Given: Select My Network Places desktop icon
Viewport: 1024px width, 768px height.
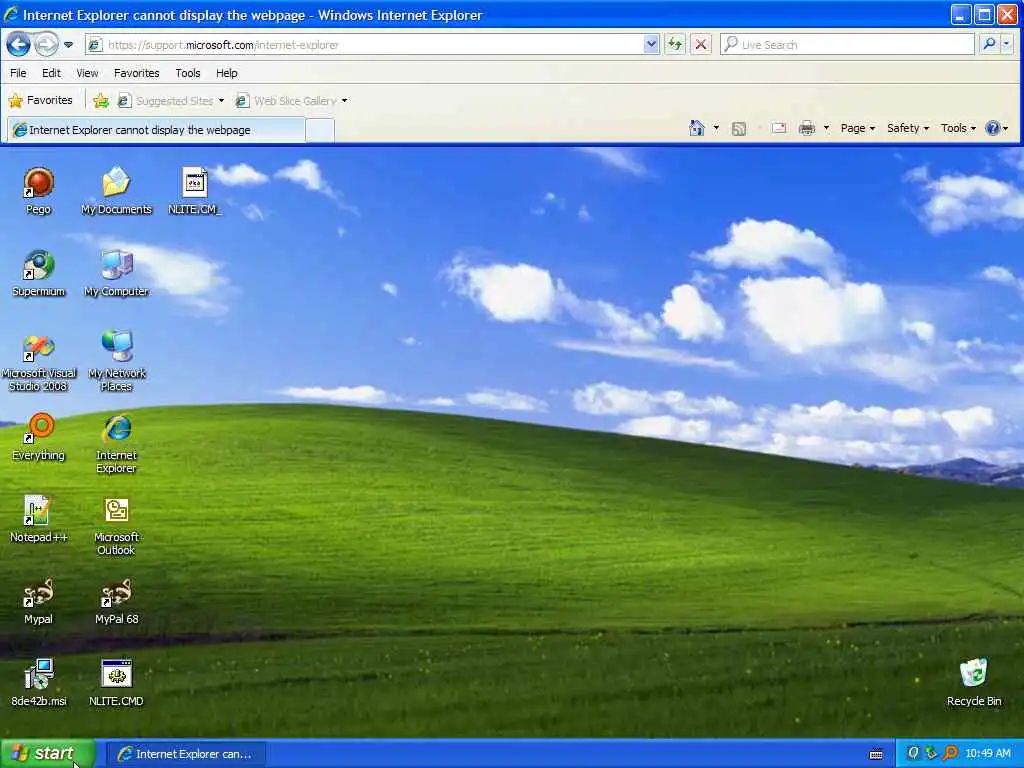Looking at the screenshot, I should 116,362.
